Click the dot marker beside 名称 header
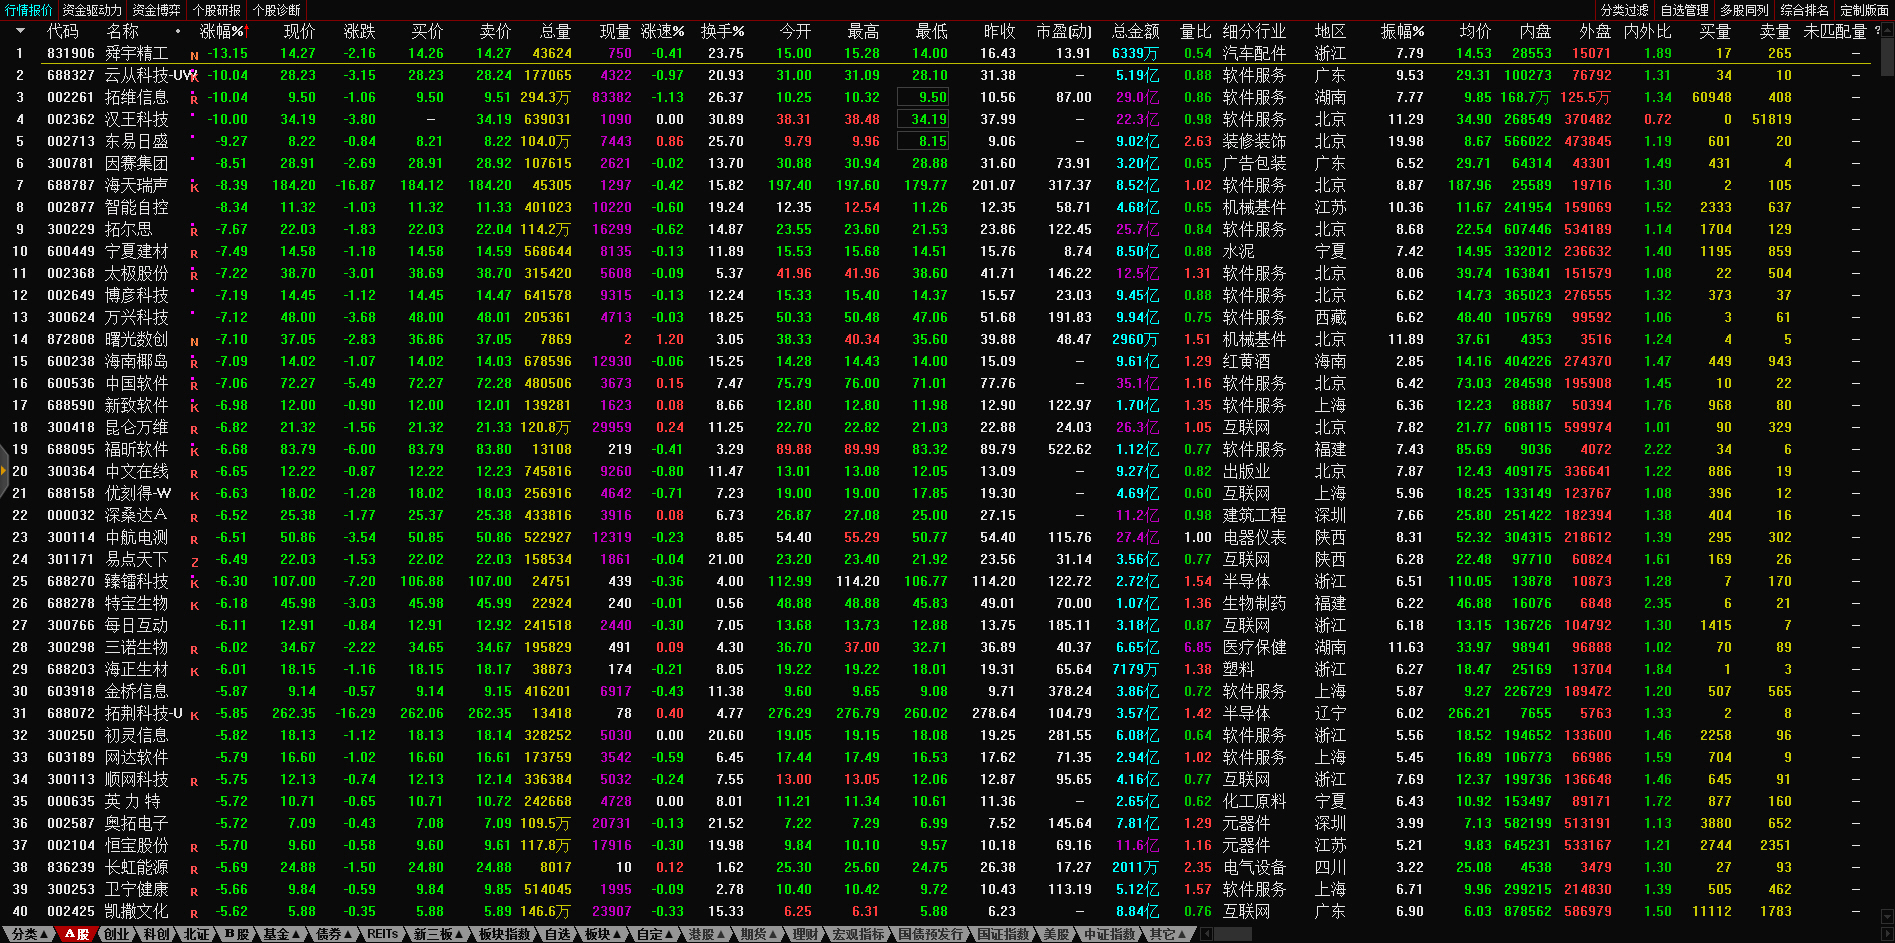The image size is (1895, 943). tap(178, 31)
